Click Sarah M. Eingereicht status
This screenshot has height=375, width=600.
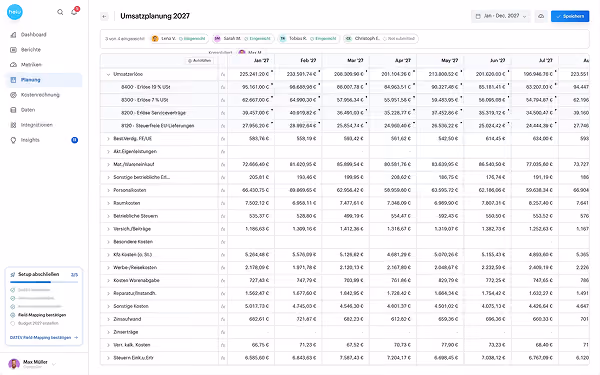258,39
